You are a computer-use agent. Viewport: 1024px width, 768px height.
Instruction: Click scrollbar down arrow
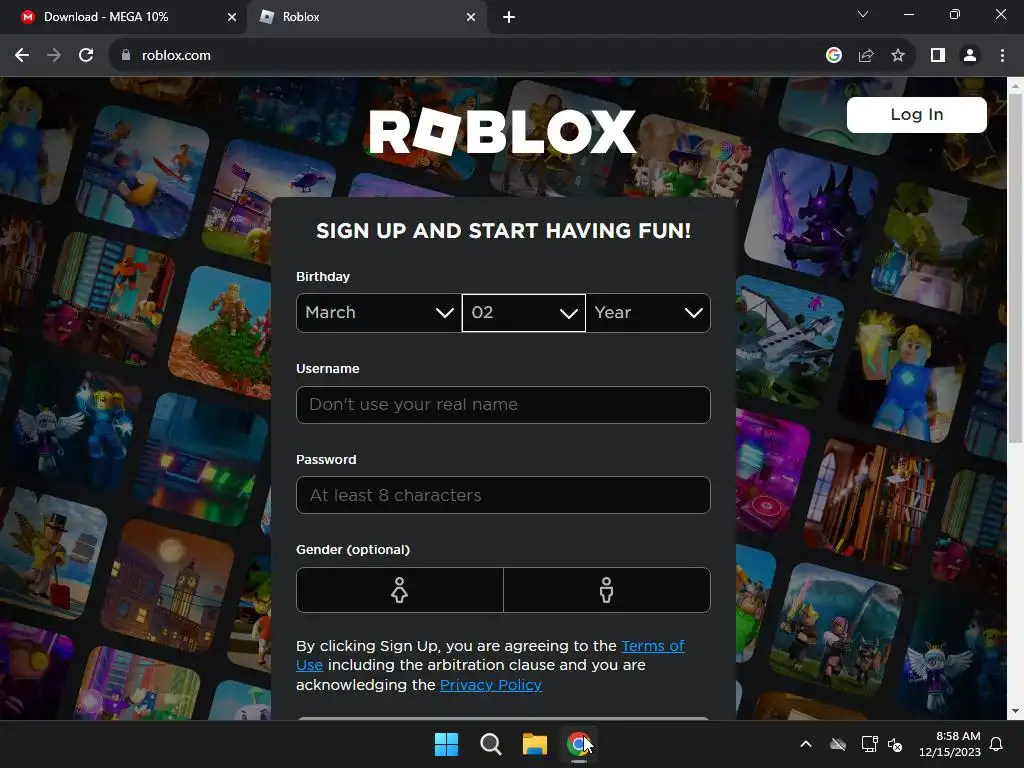tap(1015, 711)
